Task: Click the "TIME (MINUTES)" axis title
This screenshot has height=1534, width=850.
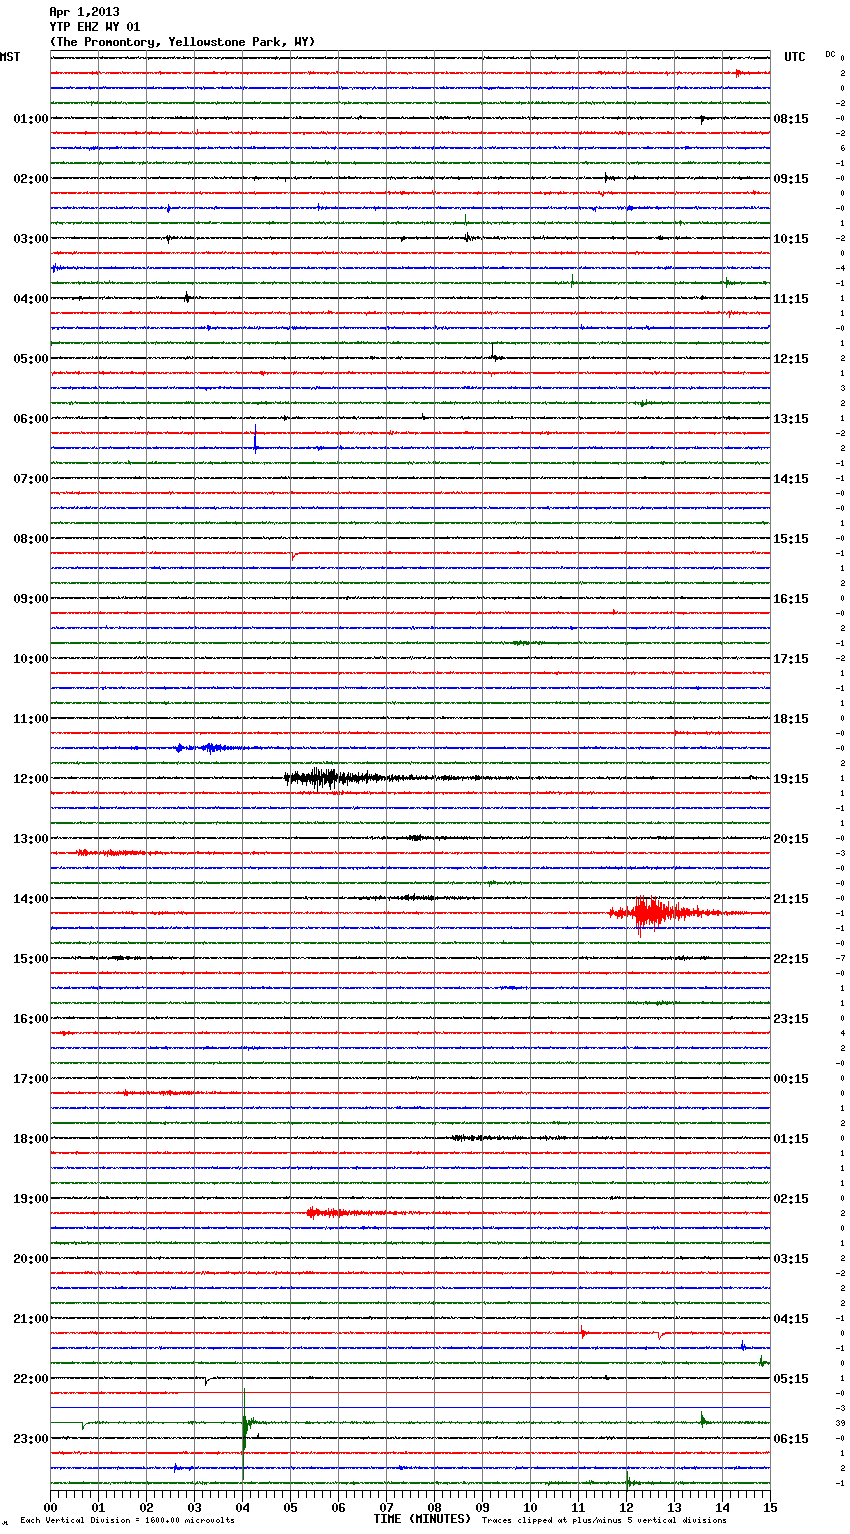Action: (422, 1519)
